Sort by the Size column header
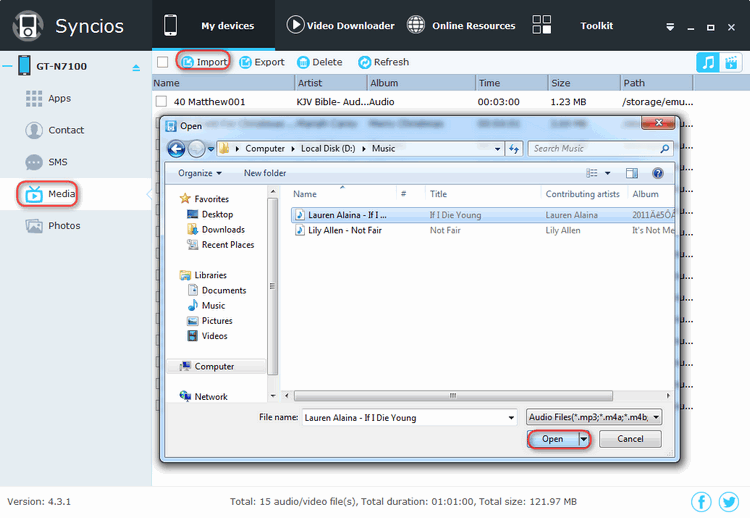Screen dimensions: 750x518 (x=584, y=83)
